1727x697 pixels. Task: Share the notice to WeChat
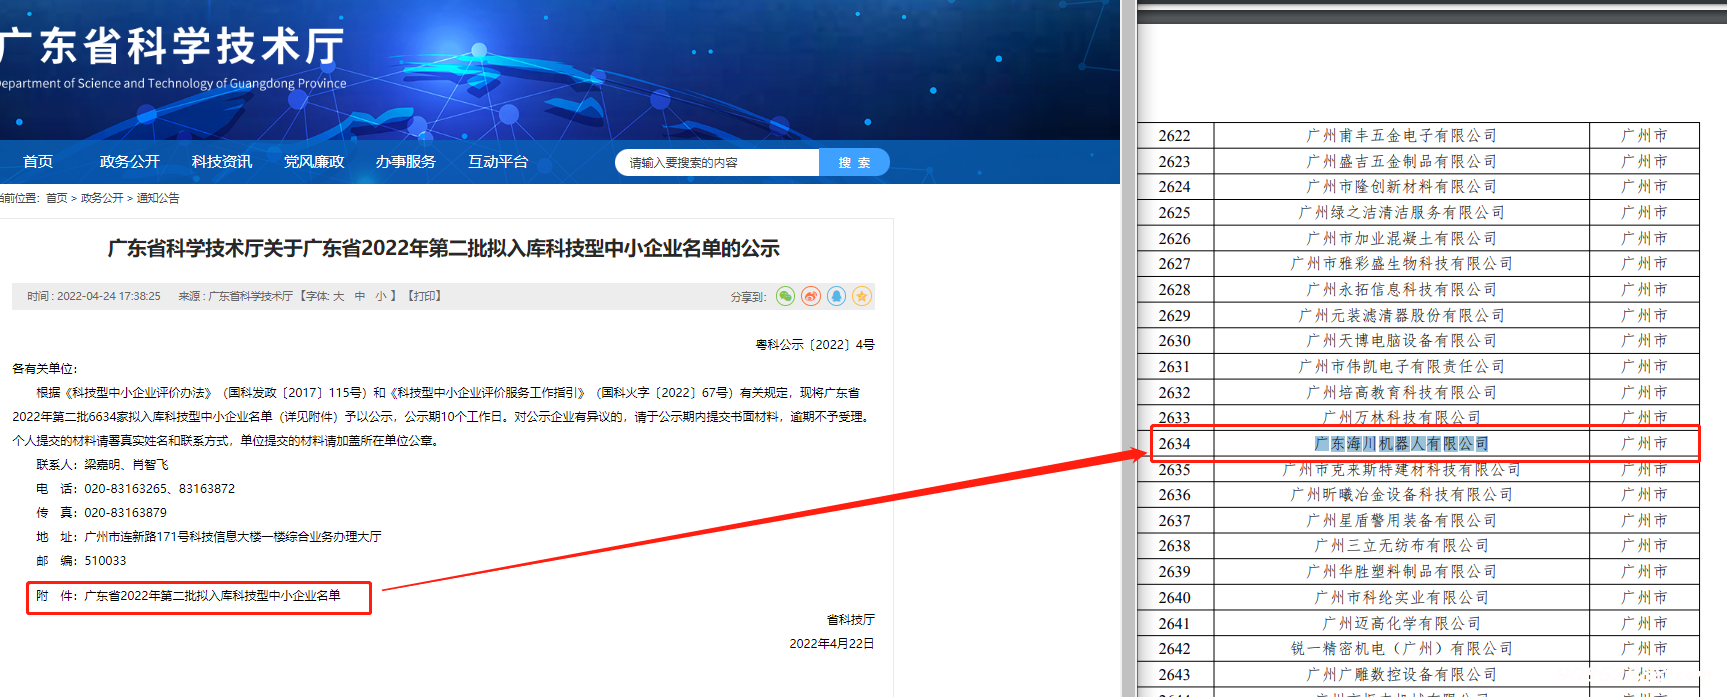[785, 296]
